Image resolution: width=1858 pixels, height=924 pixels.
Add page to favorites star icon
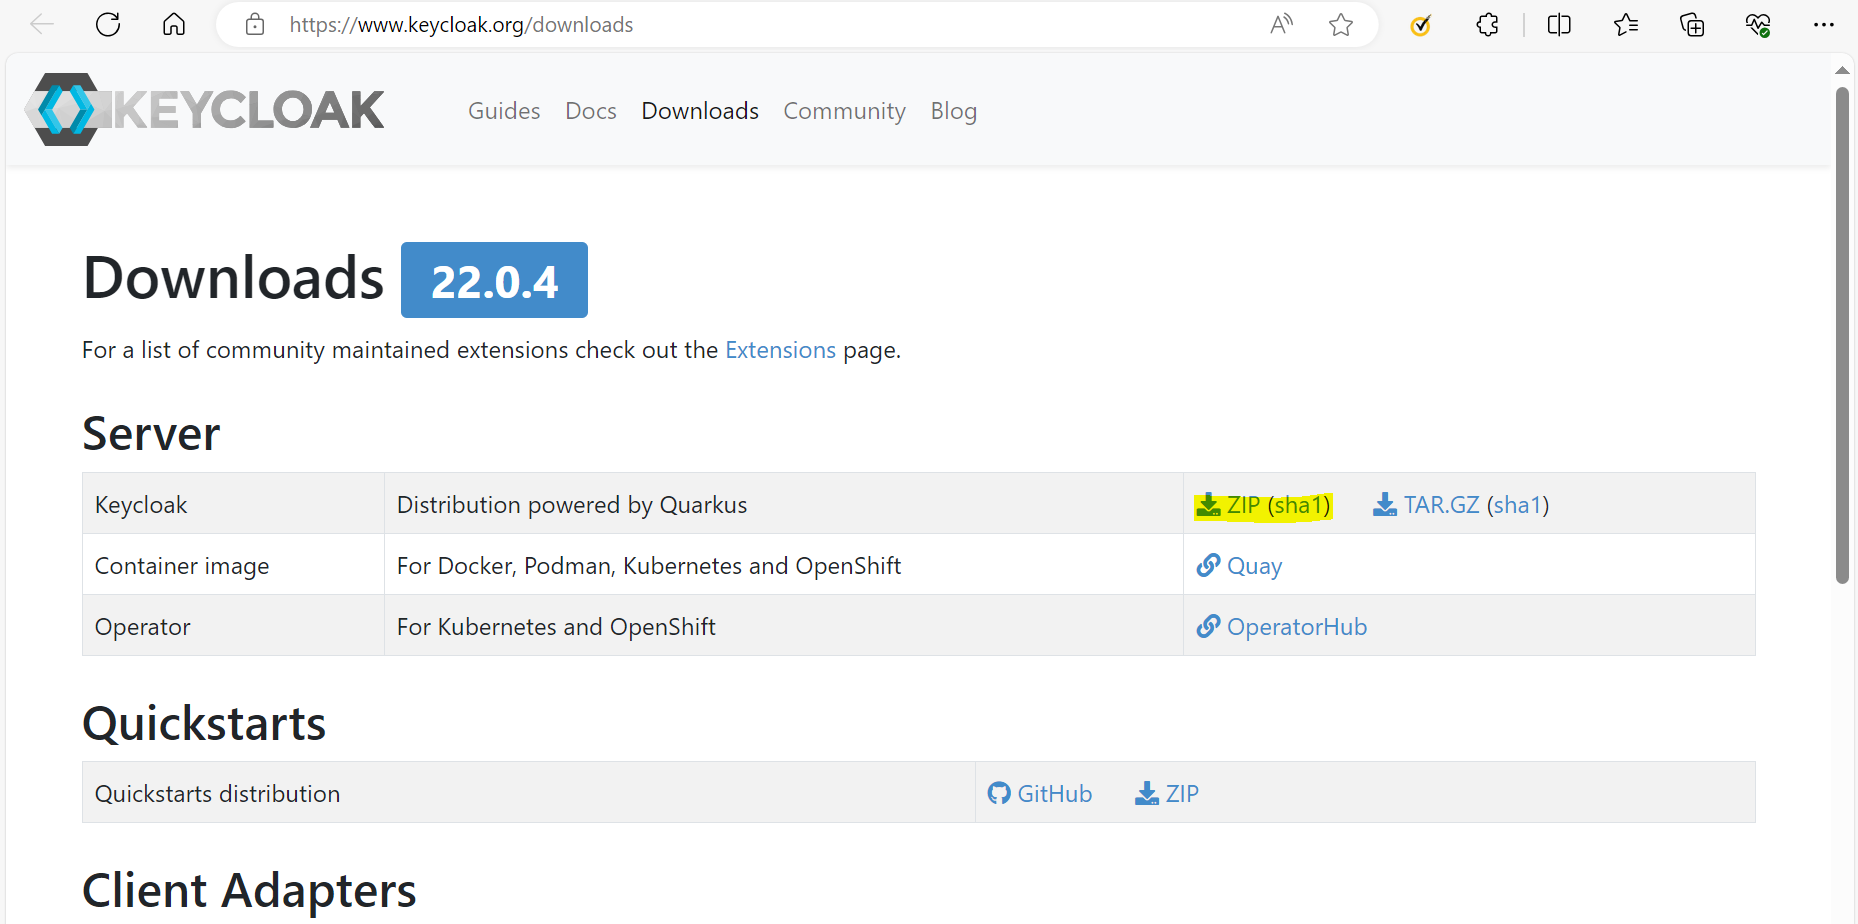pyautogui.click(x=1341, y=25)
